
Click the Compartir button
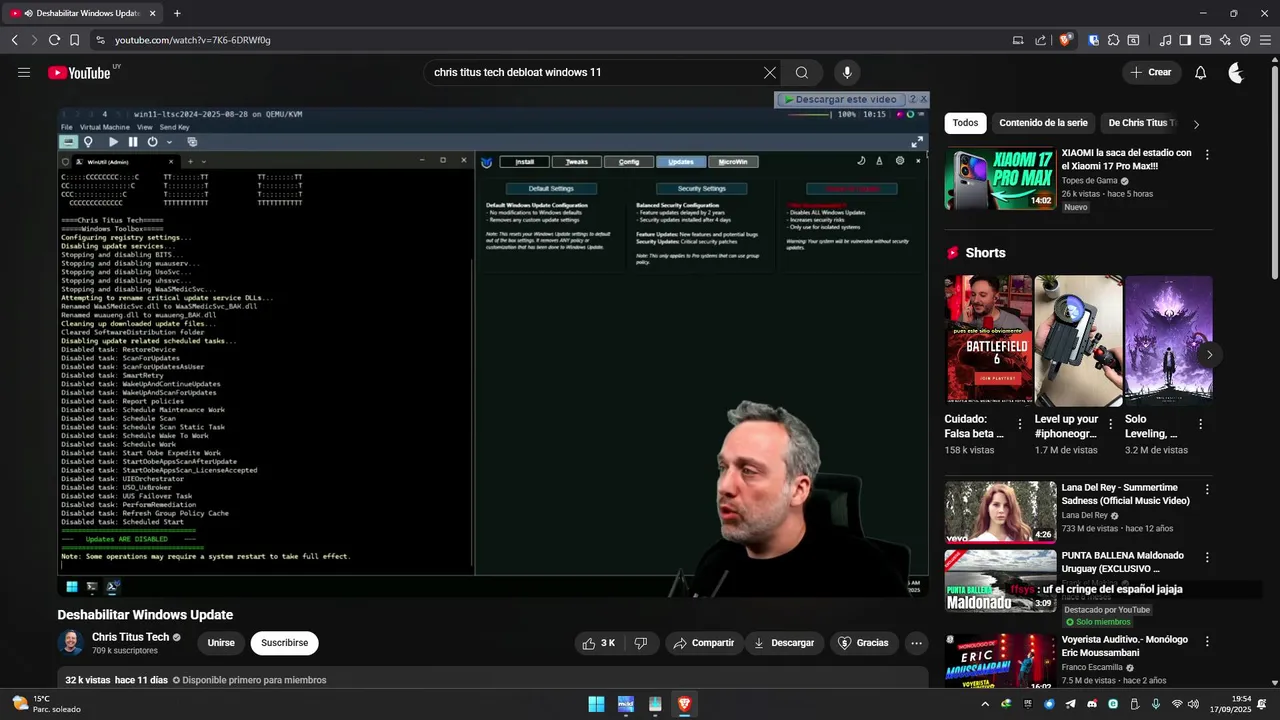click(704, 643)
